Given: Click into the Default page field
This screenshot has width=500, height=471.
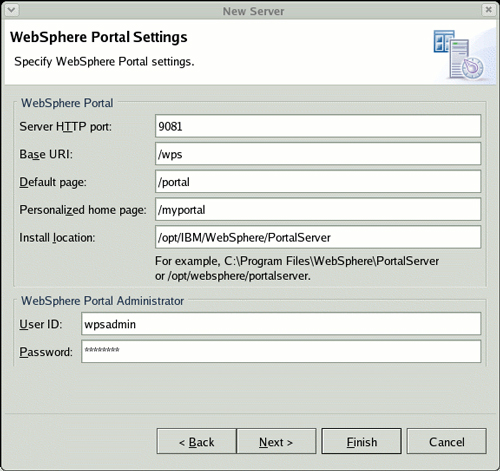Looking at the screenshot, I should point(318,181).
